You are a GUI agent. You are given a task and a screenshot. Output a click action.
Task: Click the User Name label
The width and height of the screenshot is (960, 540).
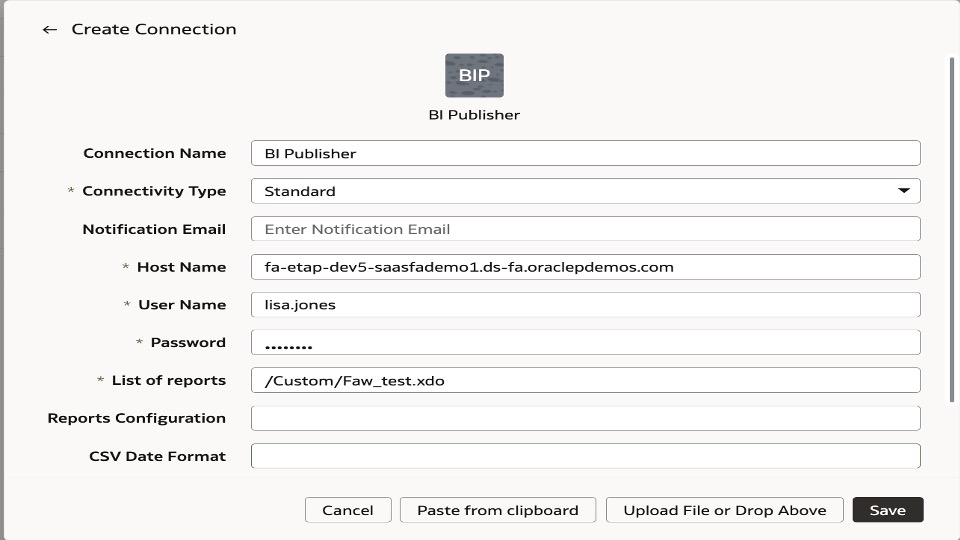182,305
